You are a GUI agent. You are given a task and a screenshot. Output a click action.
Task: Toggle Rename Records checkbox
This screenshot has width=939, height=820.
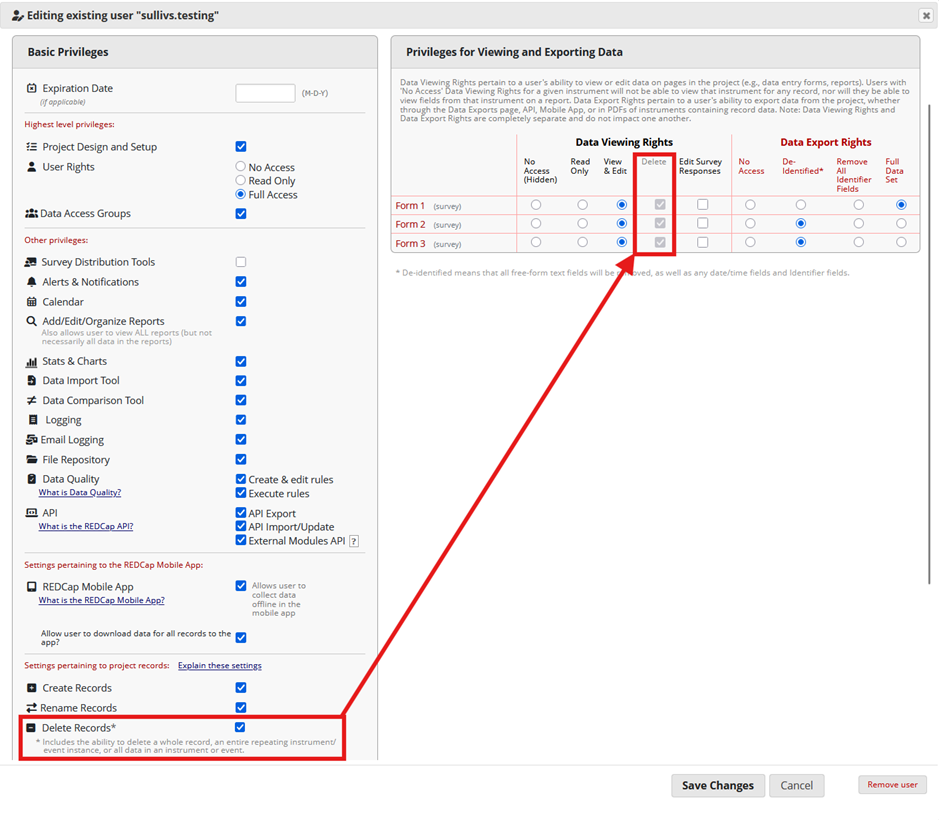point(241,707)
